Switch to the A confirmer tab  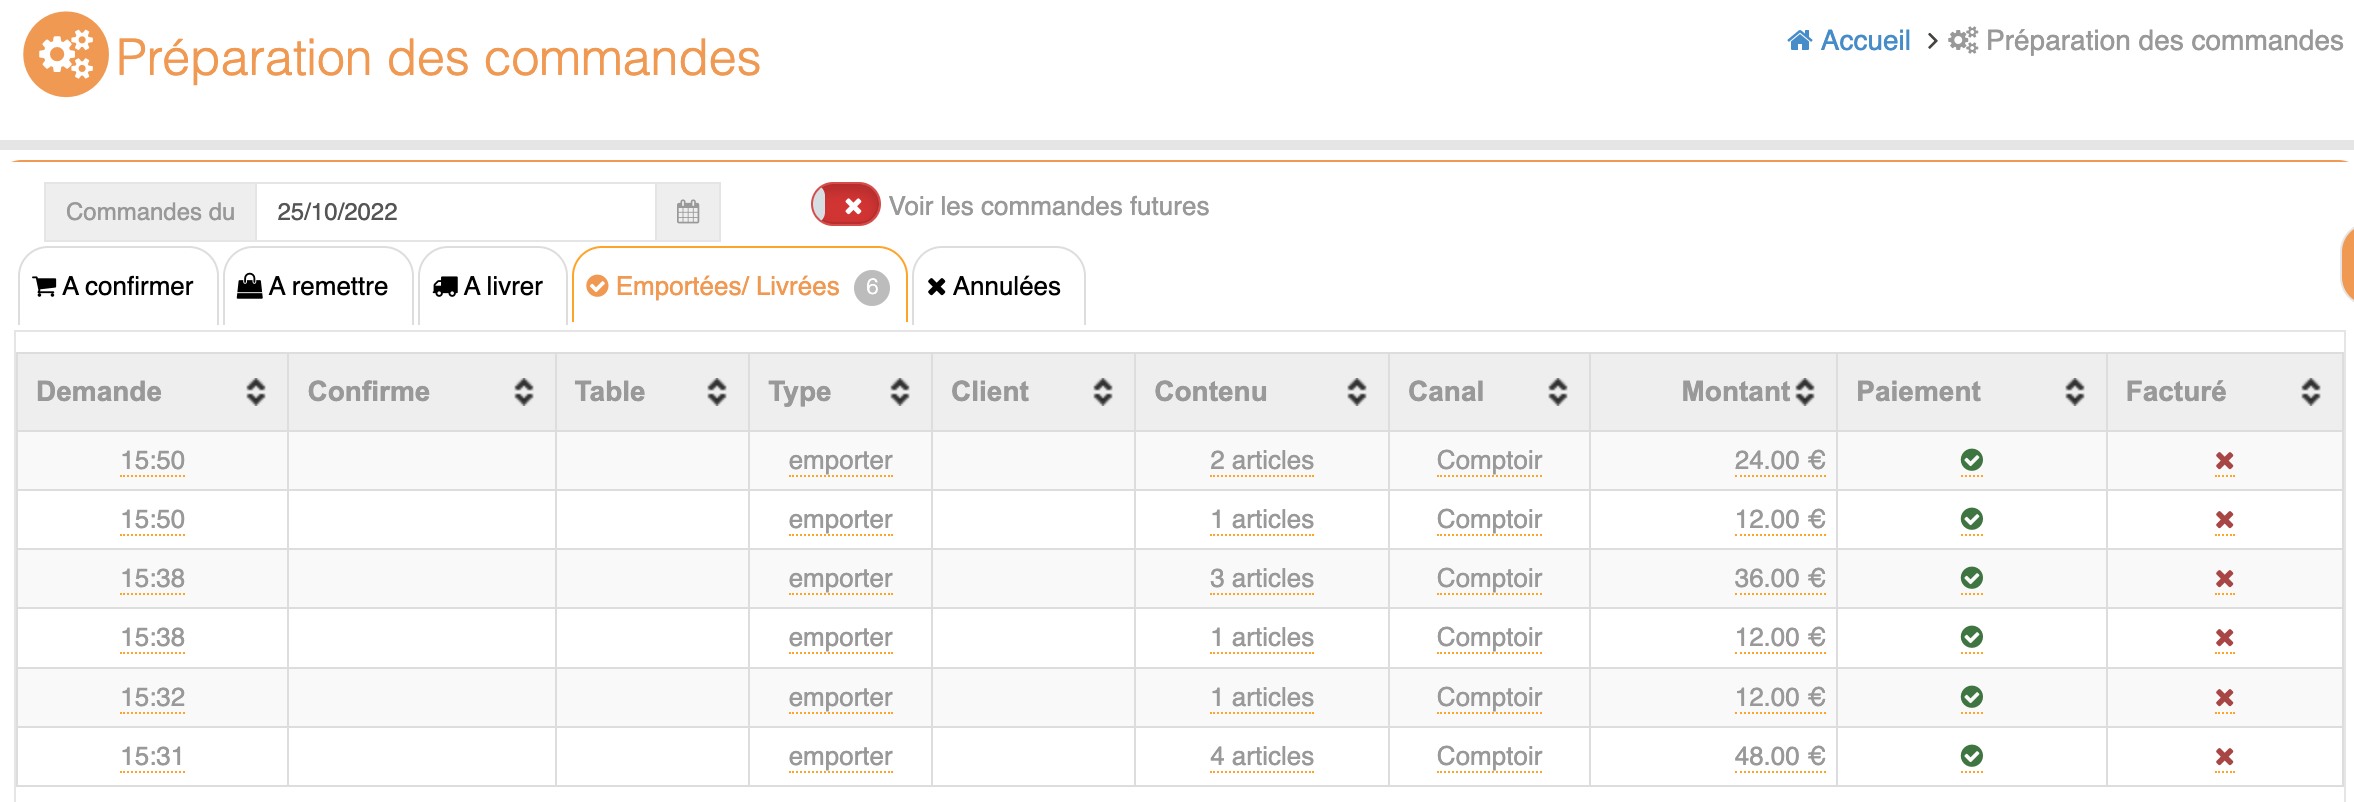(117, 287)
